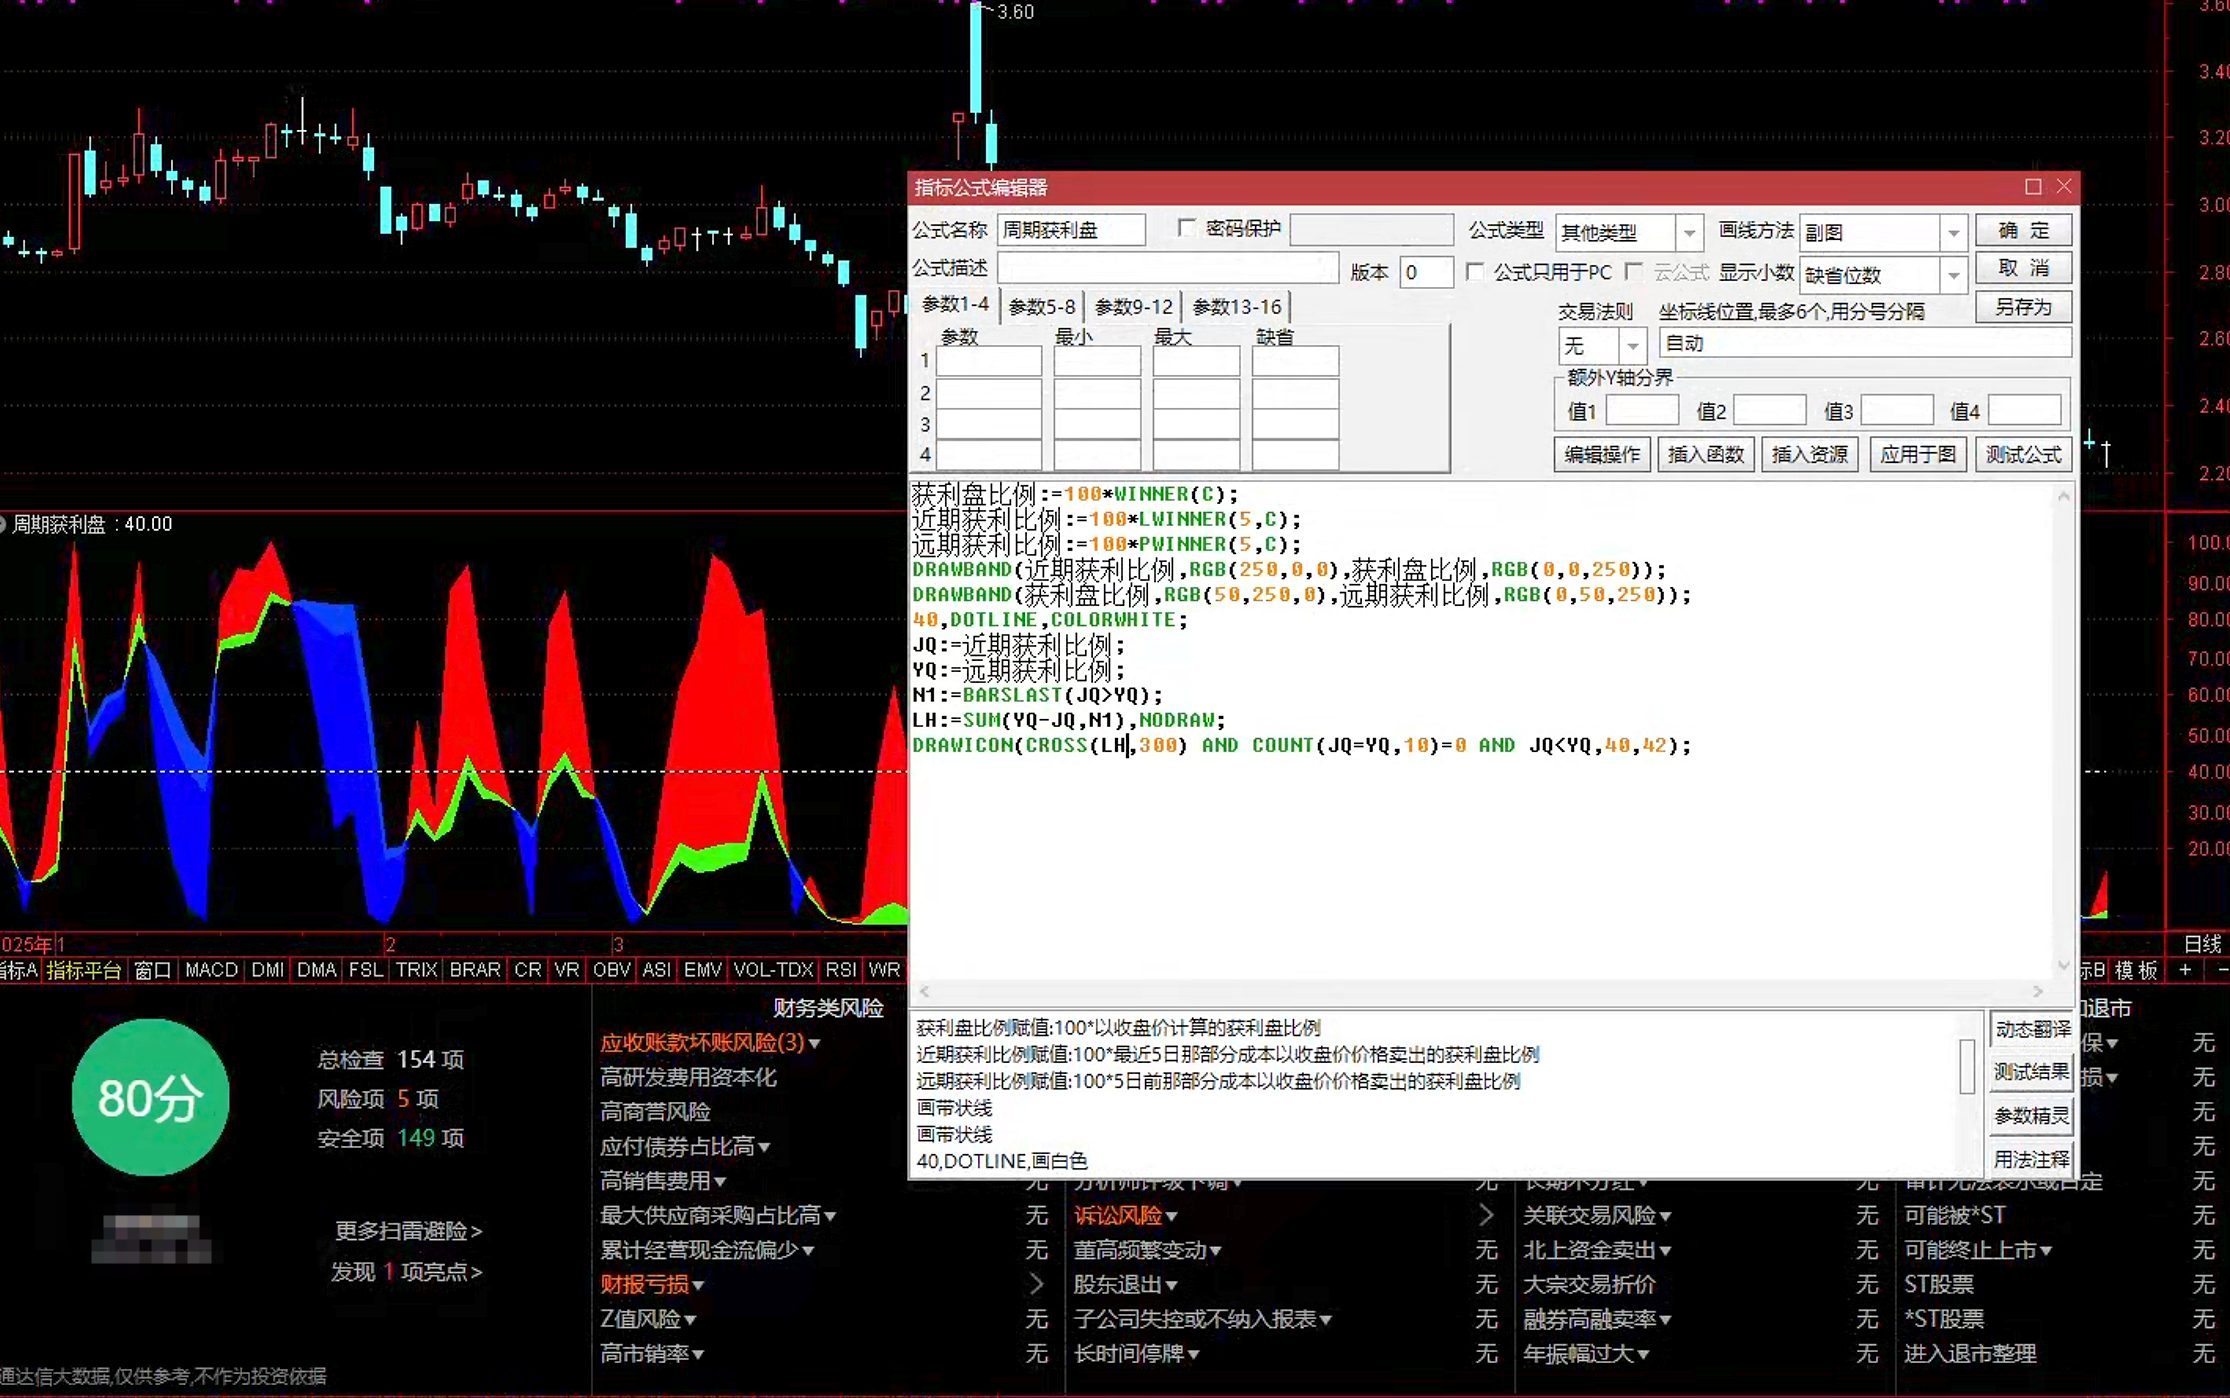Select the MACD indicator tab
2230x1398 pixels.
click(x=211, y=970)
